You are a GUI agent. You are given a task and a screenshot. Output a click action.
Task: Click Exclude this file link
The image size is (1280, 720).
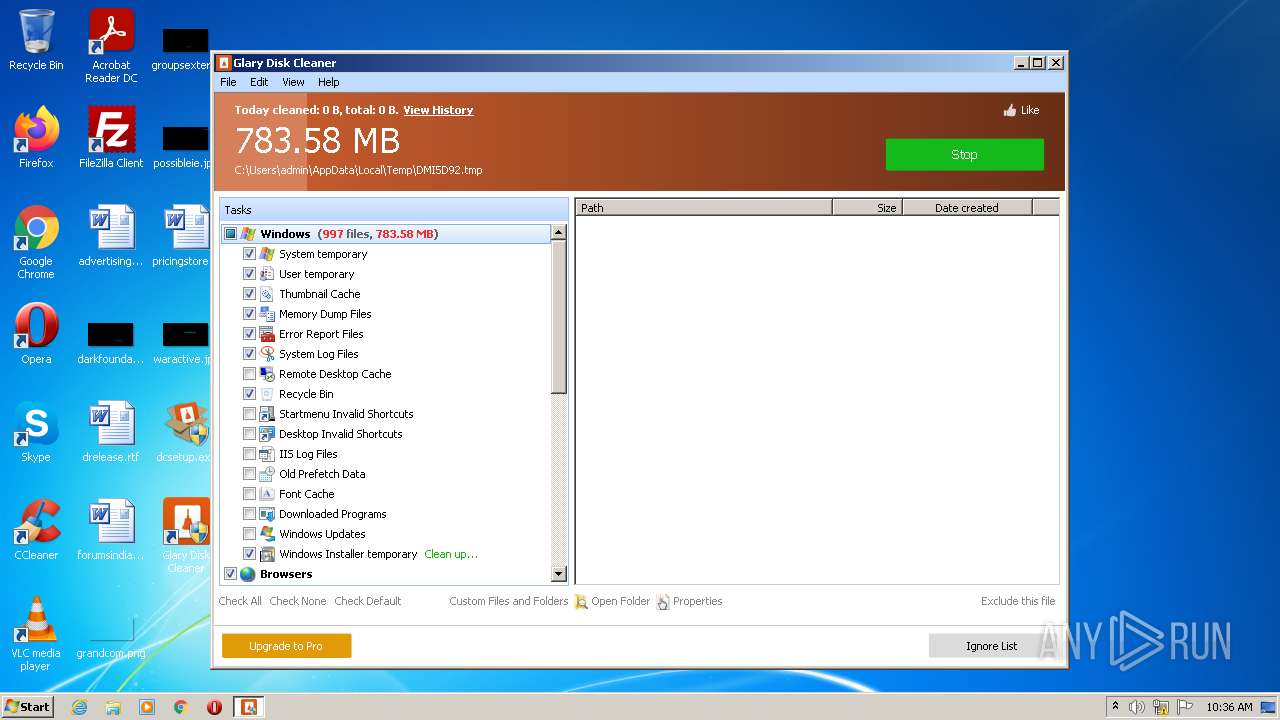pyautogui.click(x=1018, y=601)
